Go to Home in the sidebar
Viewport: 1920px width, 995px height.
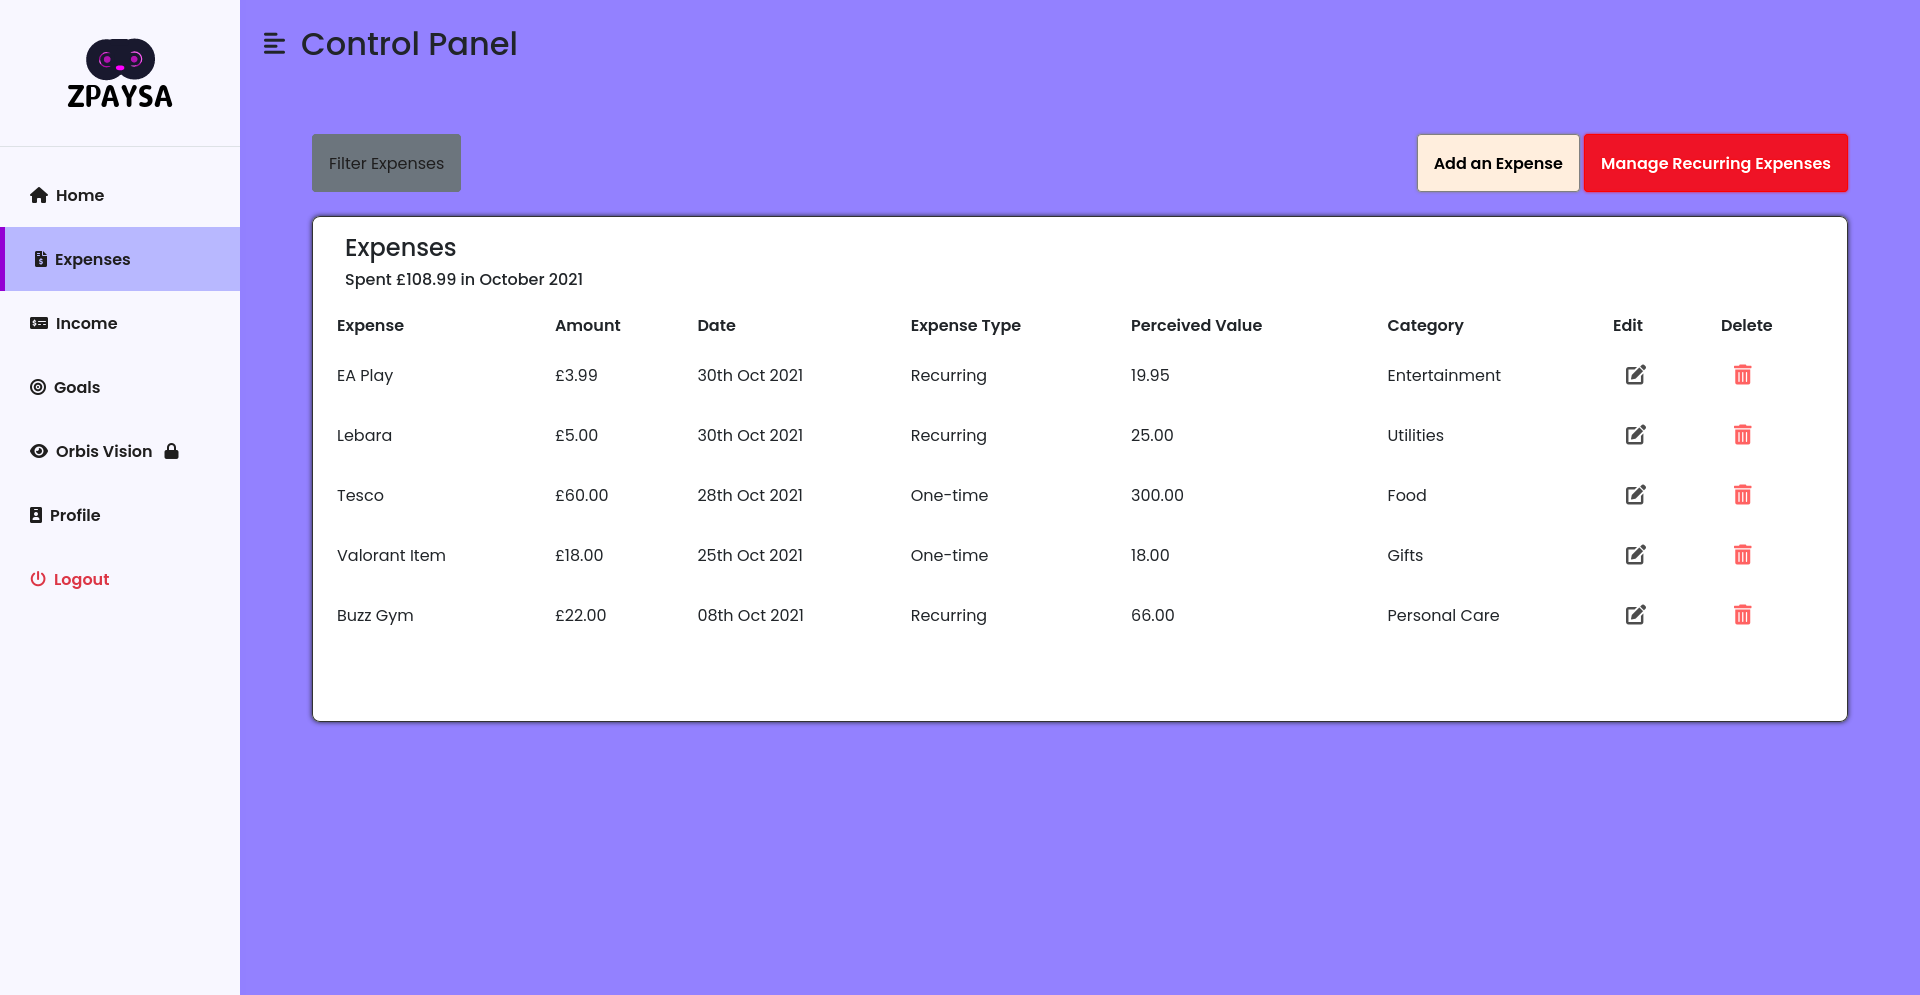click(120, 195)
